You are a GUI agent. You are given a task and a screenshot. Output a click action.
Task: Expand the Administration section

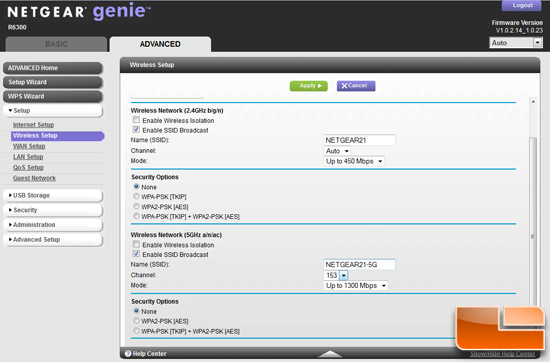tap(53, 225)
